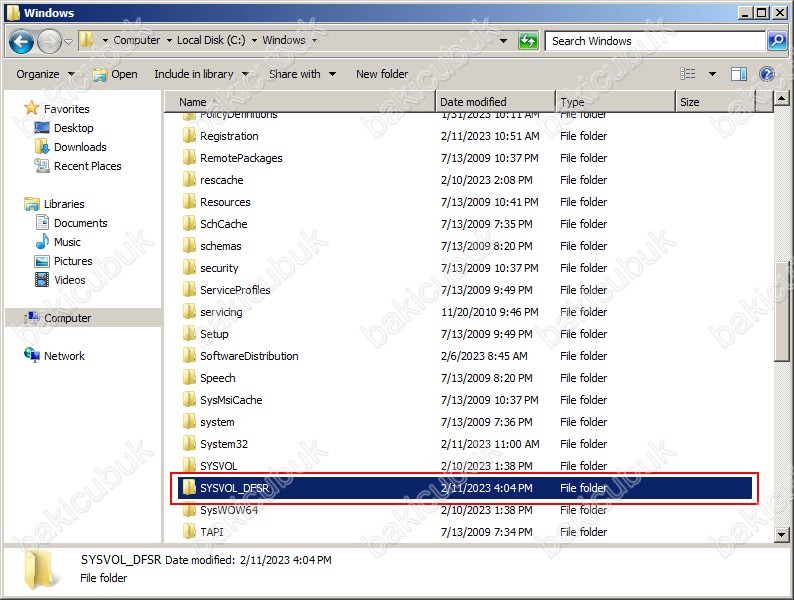794x600 pixels.
Task: Click the 11/20/2010 9:46 PM date cell
Action: pos(490,312)
